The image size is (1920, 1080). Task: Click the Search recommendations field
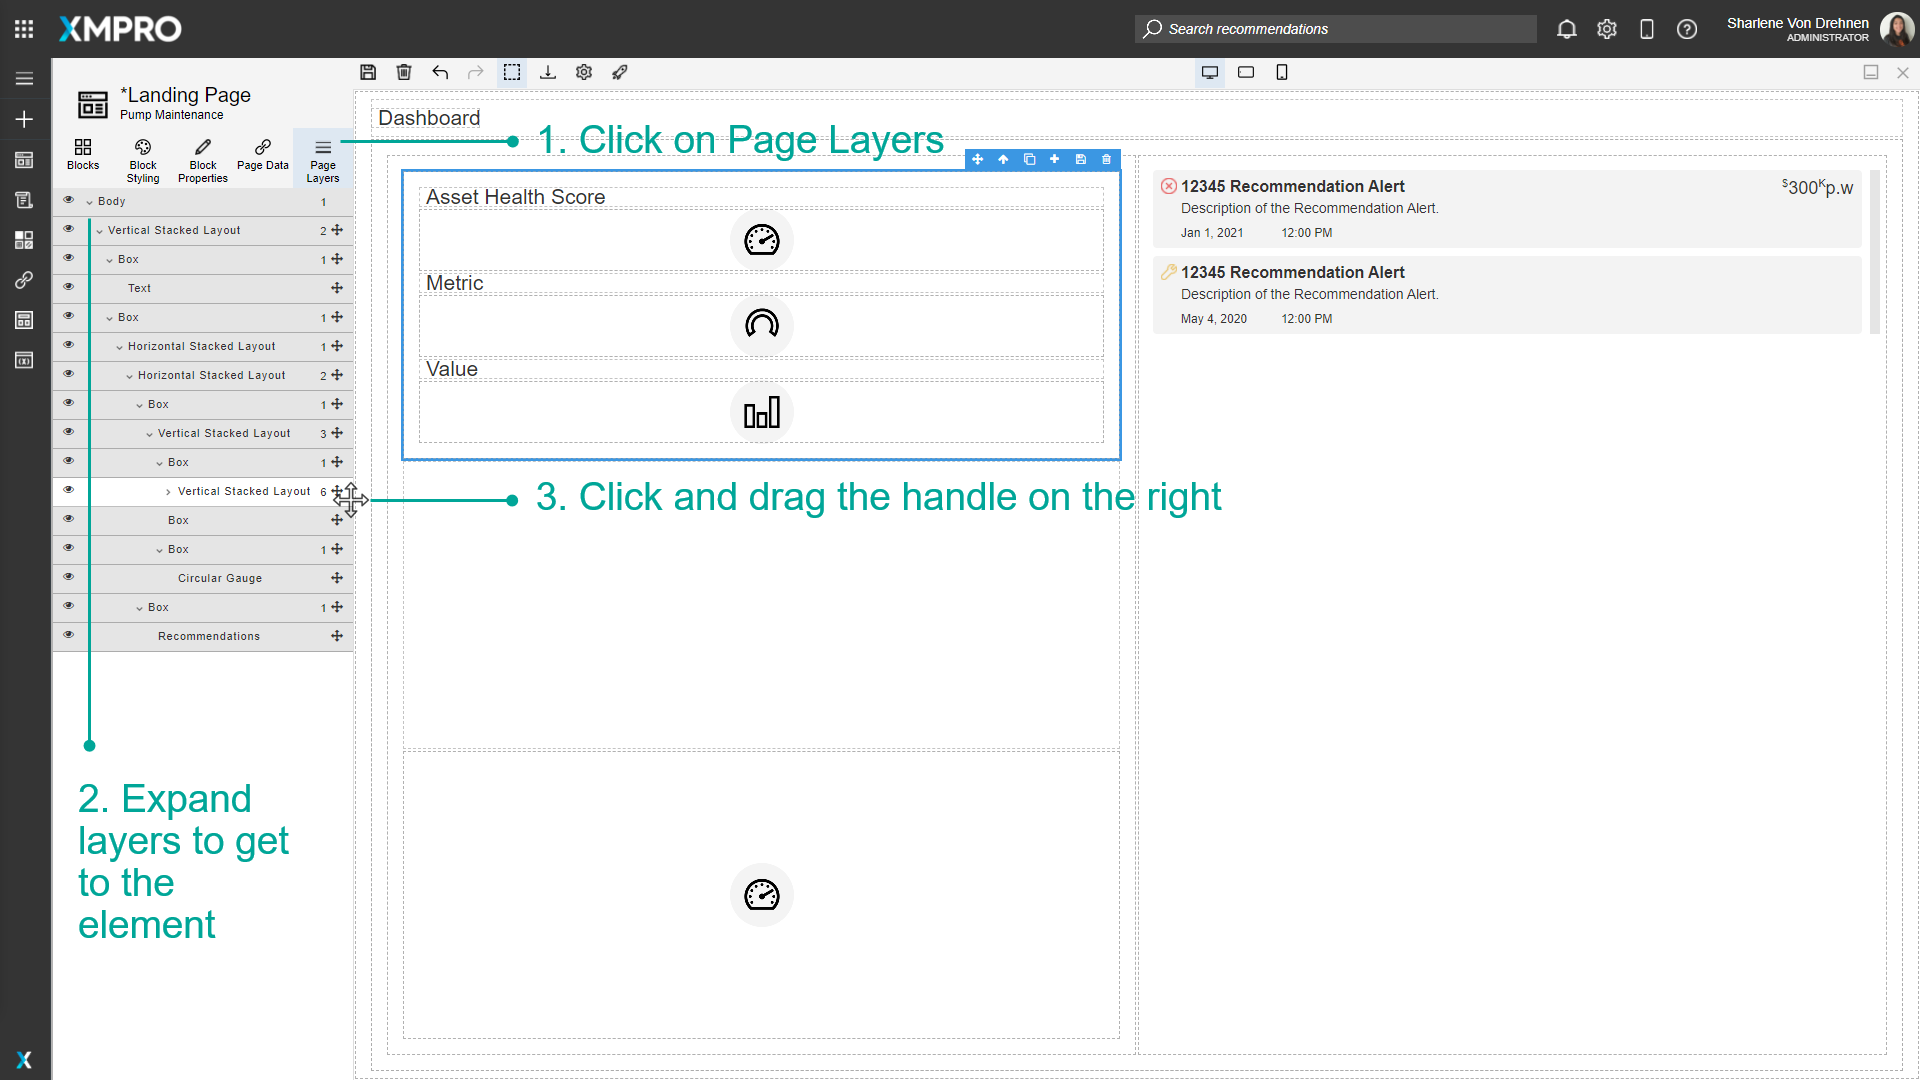[1335, 29]
